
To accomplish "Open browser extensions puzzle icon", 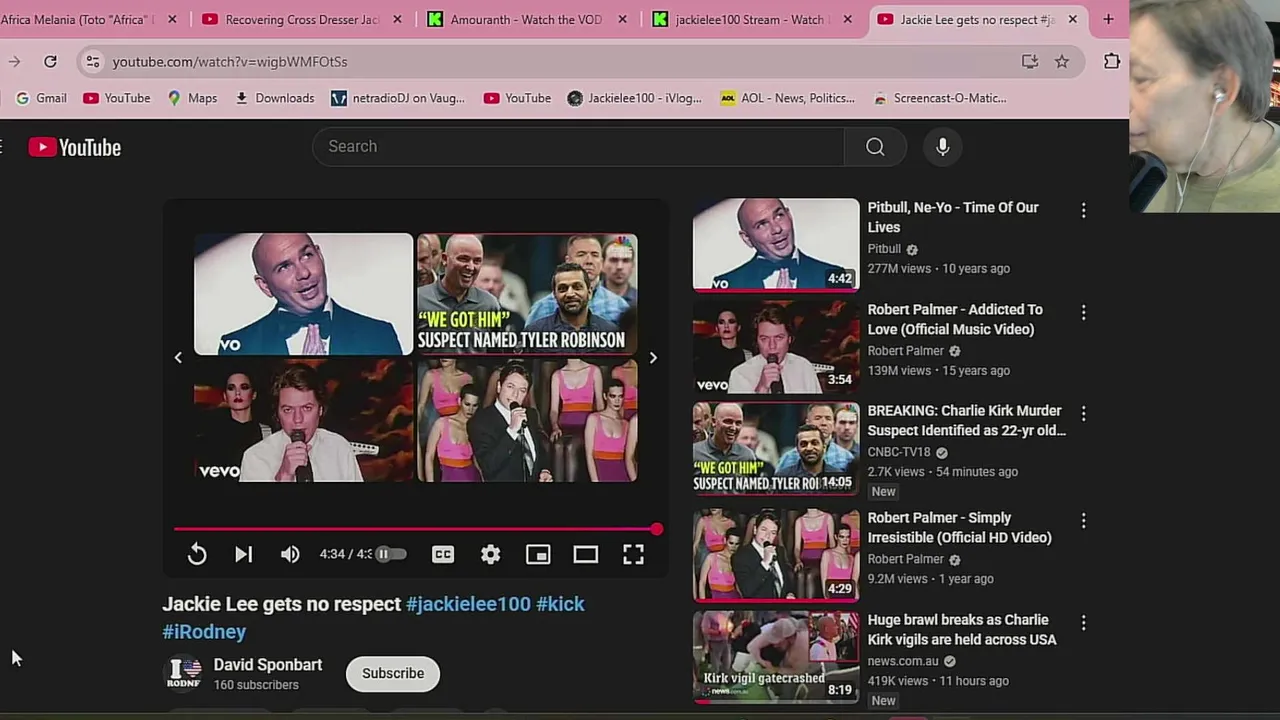I will click(x=1112, y=62).
